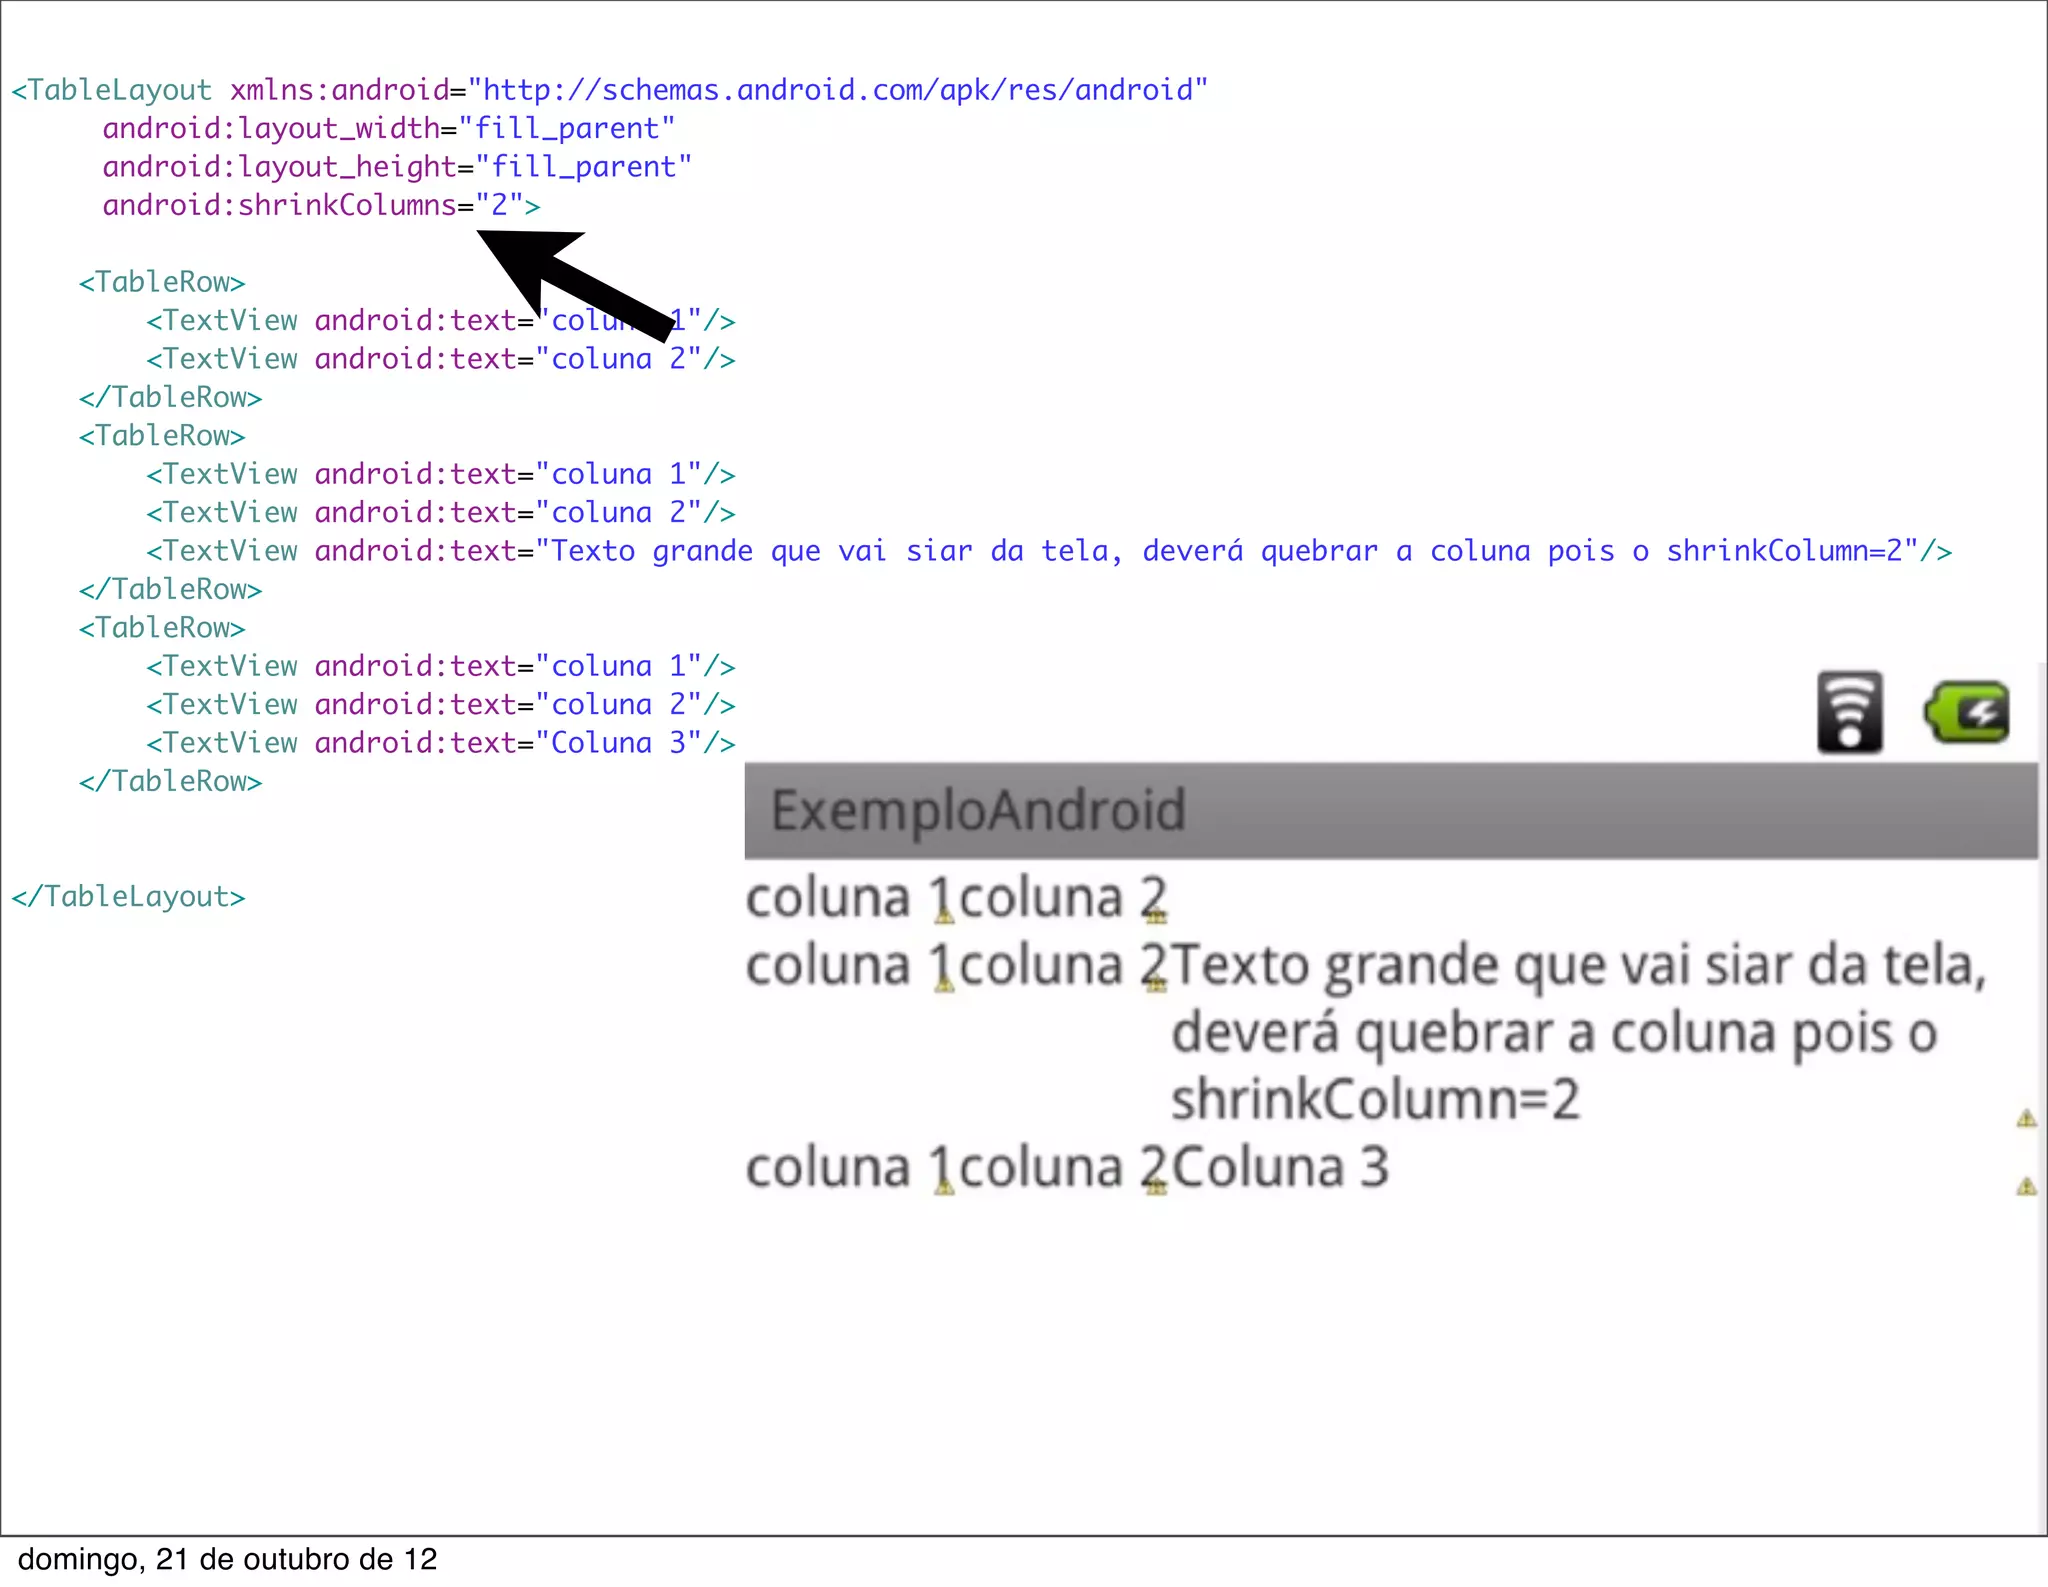Click the android:layout_height="fill_parent" line
Viewport: 2048px width, 1587px height.
[x=397, y=167]
